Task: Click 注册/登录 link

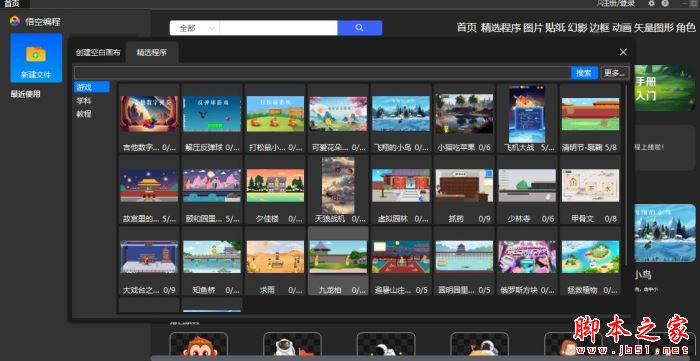Action: click(x=616, y=3)
